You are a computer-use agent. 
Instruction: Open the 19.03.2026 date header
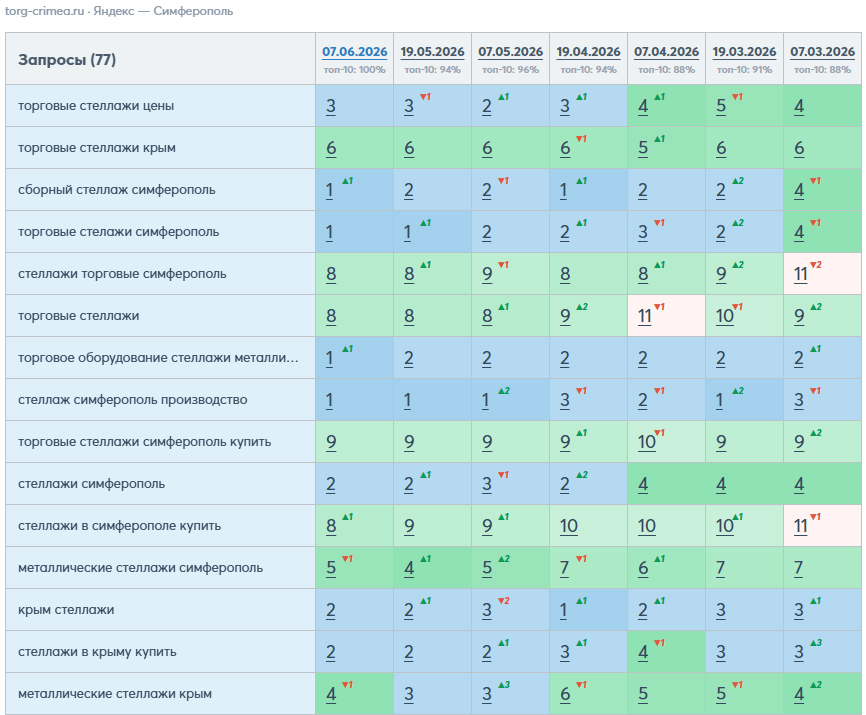(x=744, y=52)
